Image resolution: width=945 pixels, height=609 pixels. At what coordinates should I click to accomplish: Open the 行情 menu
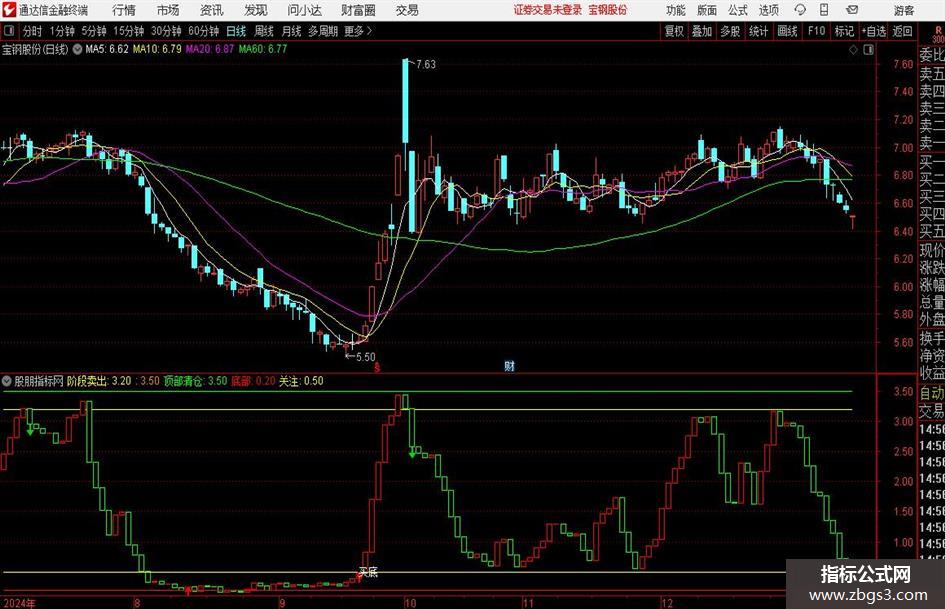coord(124,10)
